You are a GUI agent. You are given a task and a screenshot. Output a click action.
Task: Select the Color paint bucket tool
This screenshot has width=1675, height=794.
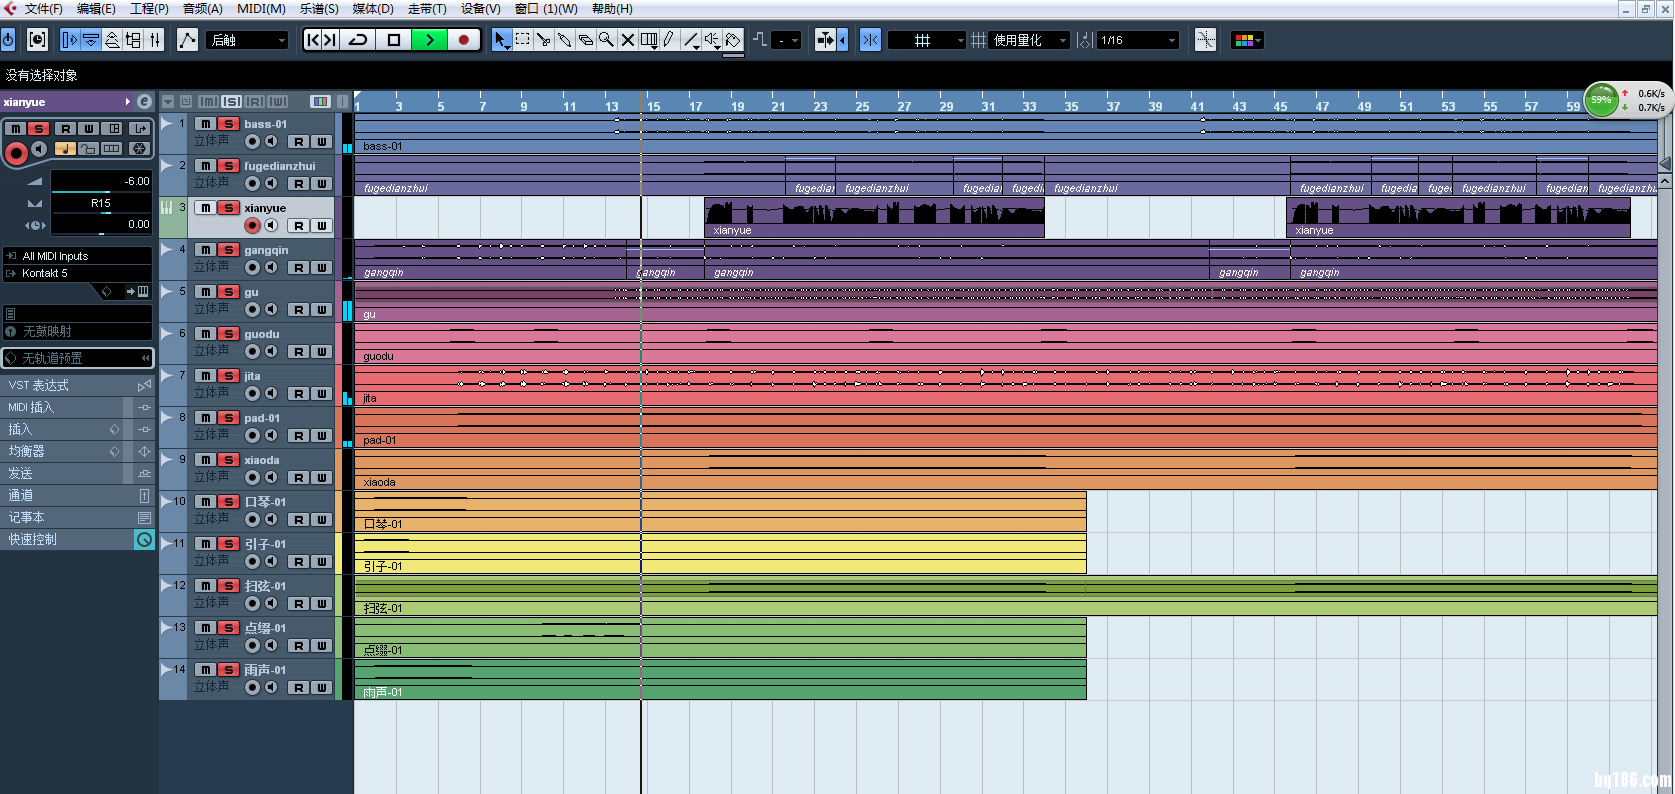[x=732, y=40]
